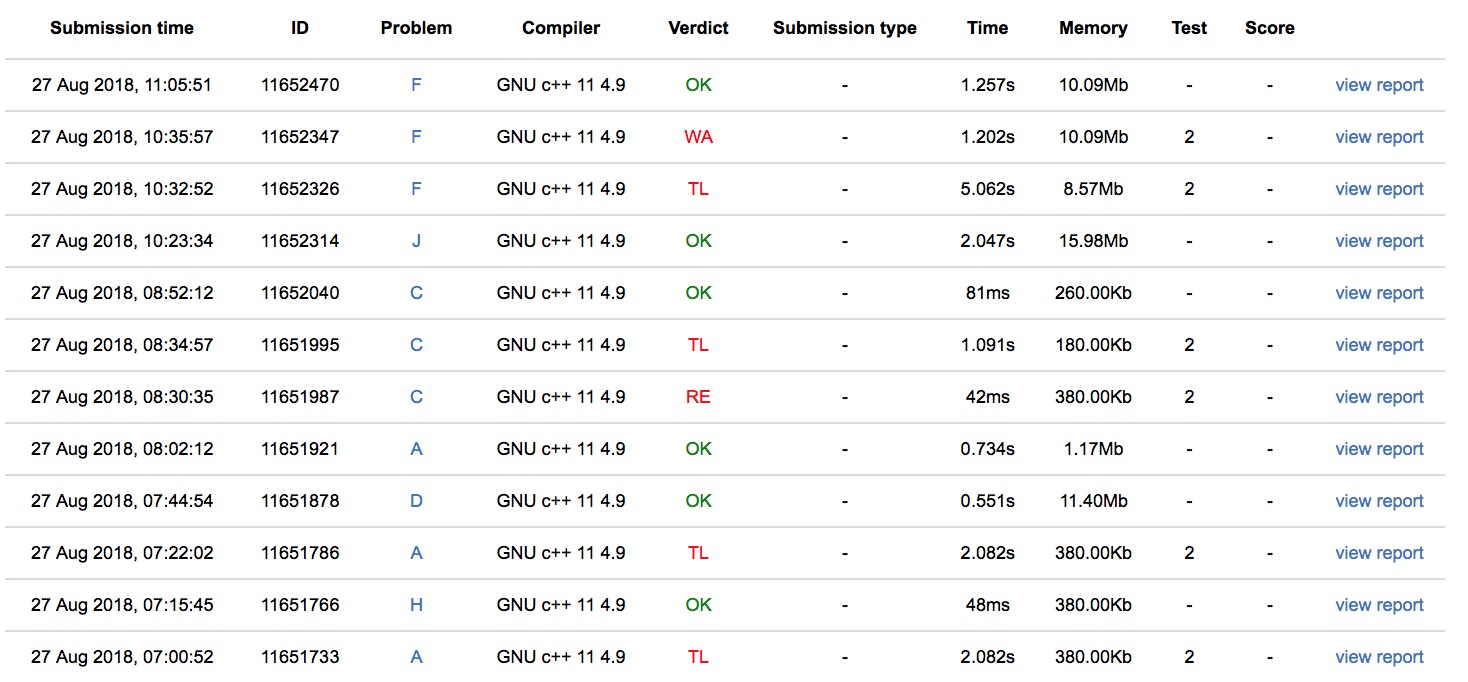The height and width of the screenshot is (682, 1468).
Task: Open view report for submission 11652470
Action: coord(1379,85)
